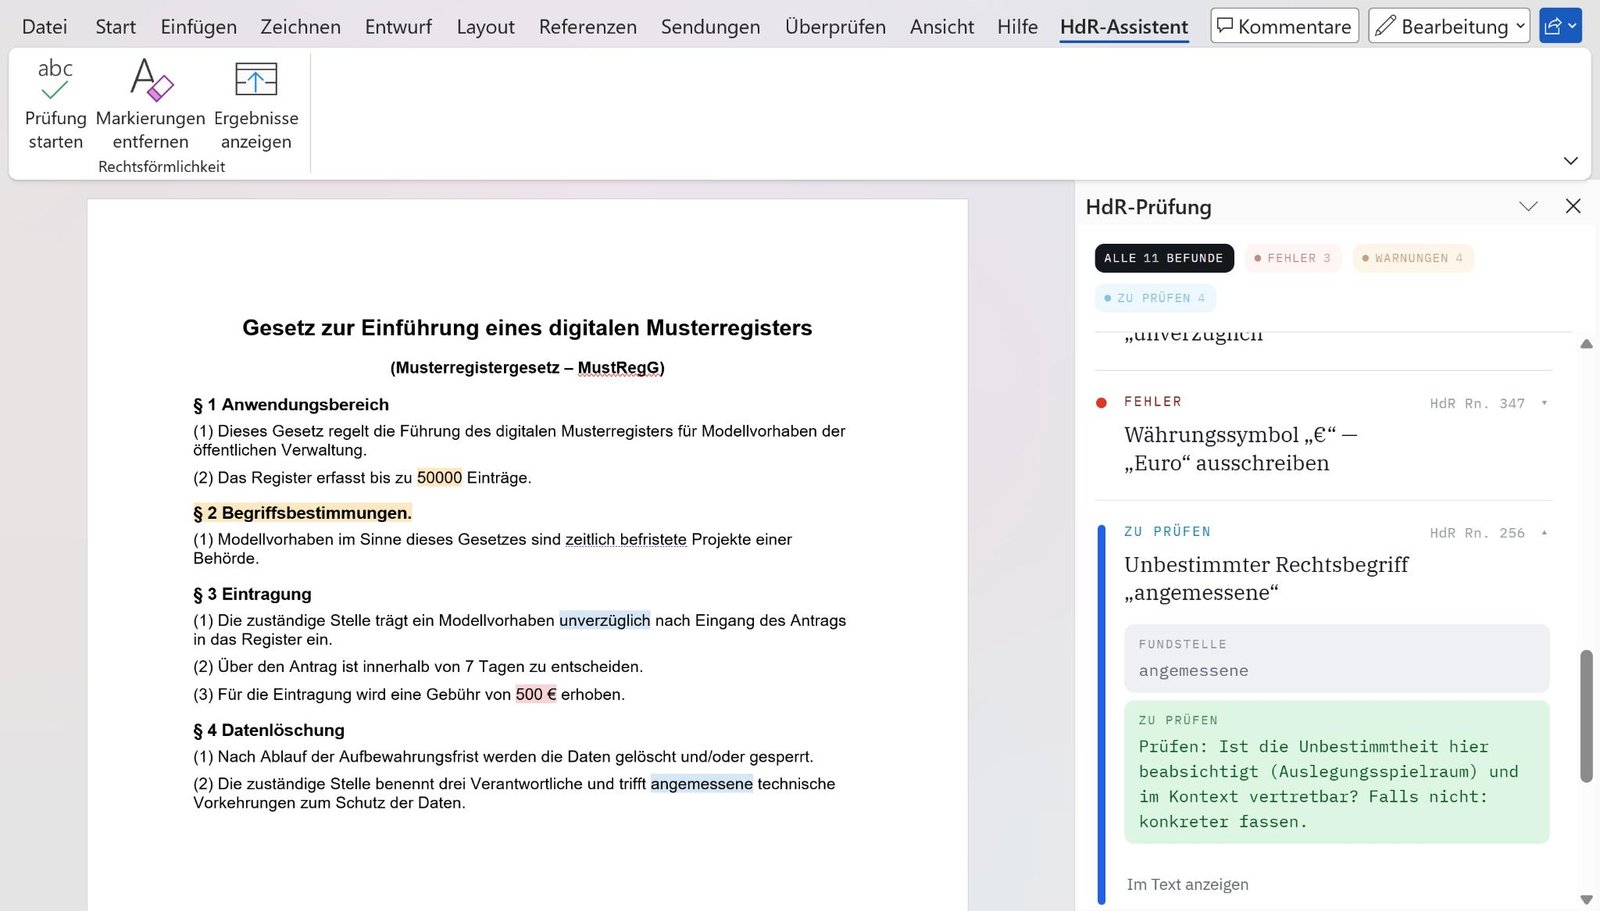Open the Überprüfen ribbon tab
This screenshot has width=1600, height=911.
coord(835,27)
